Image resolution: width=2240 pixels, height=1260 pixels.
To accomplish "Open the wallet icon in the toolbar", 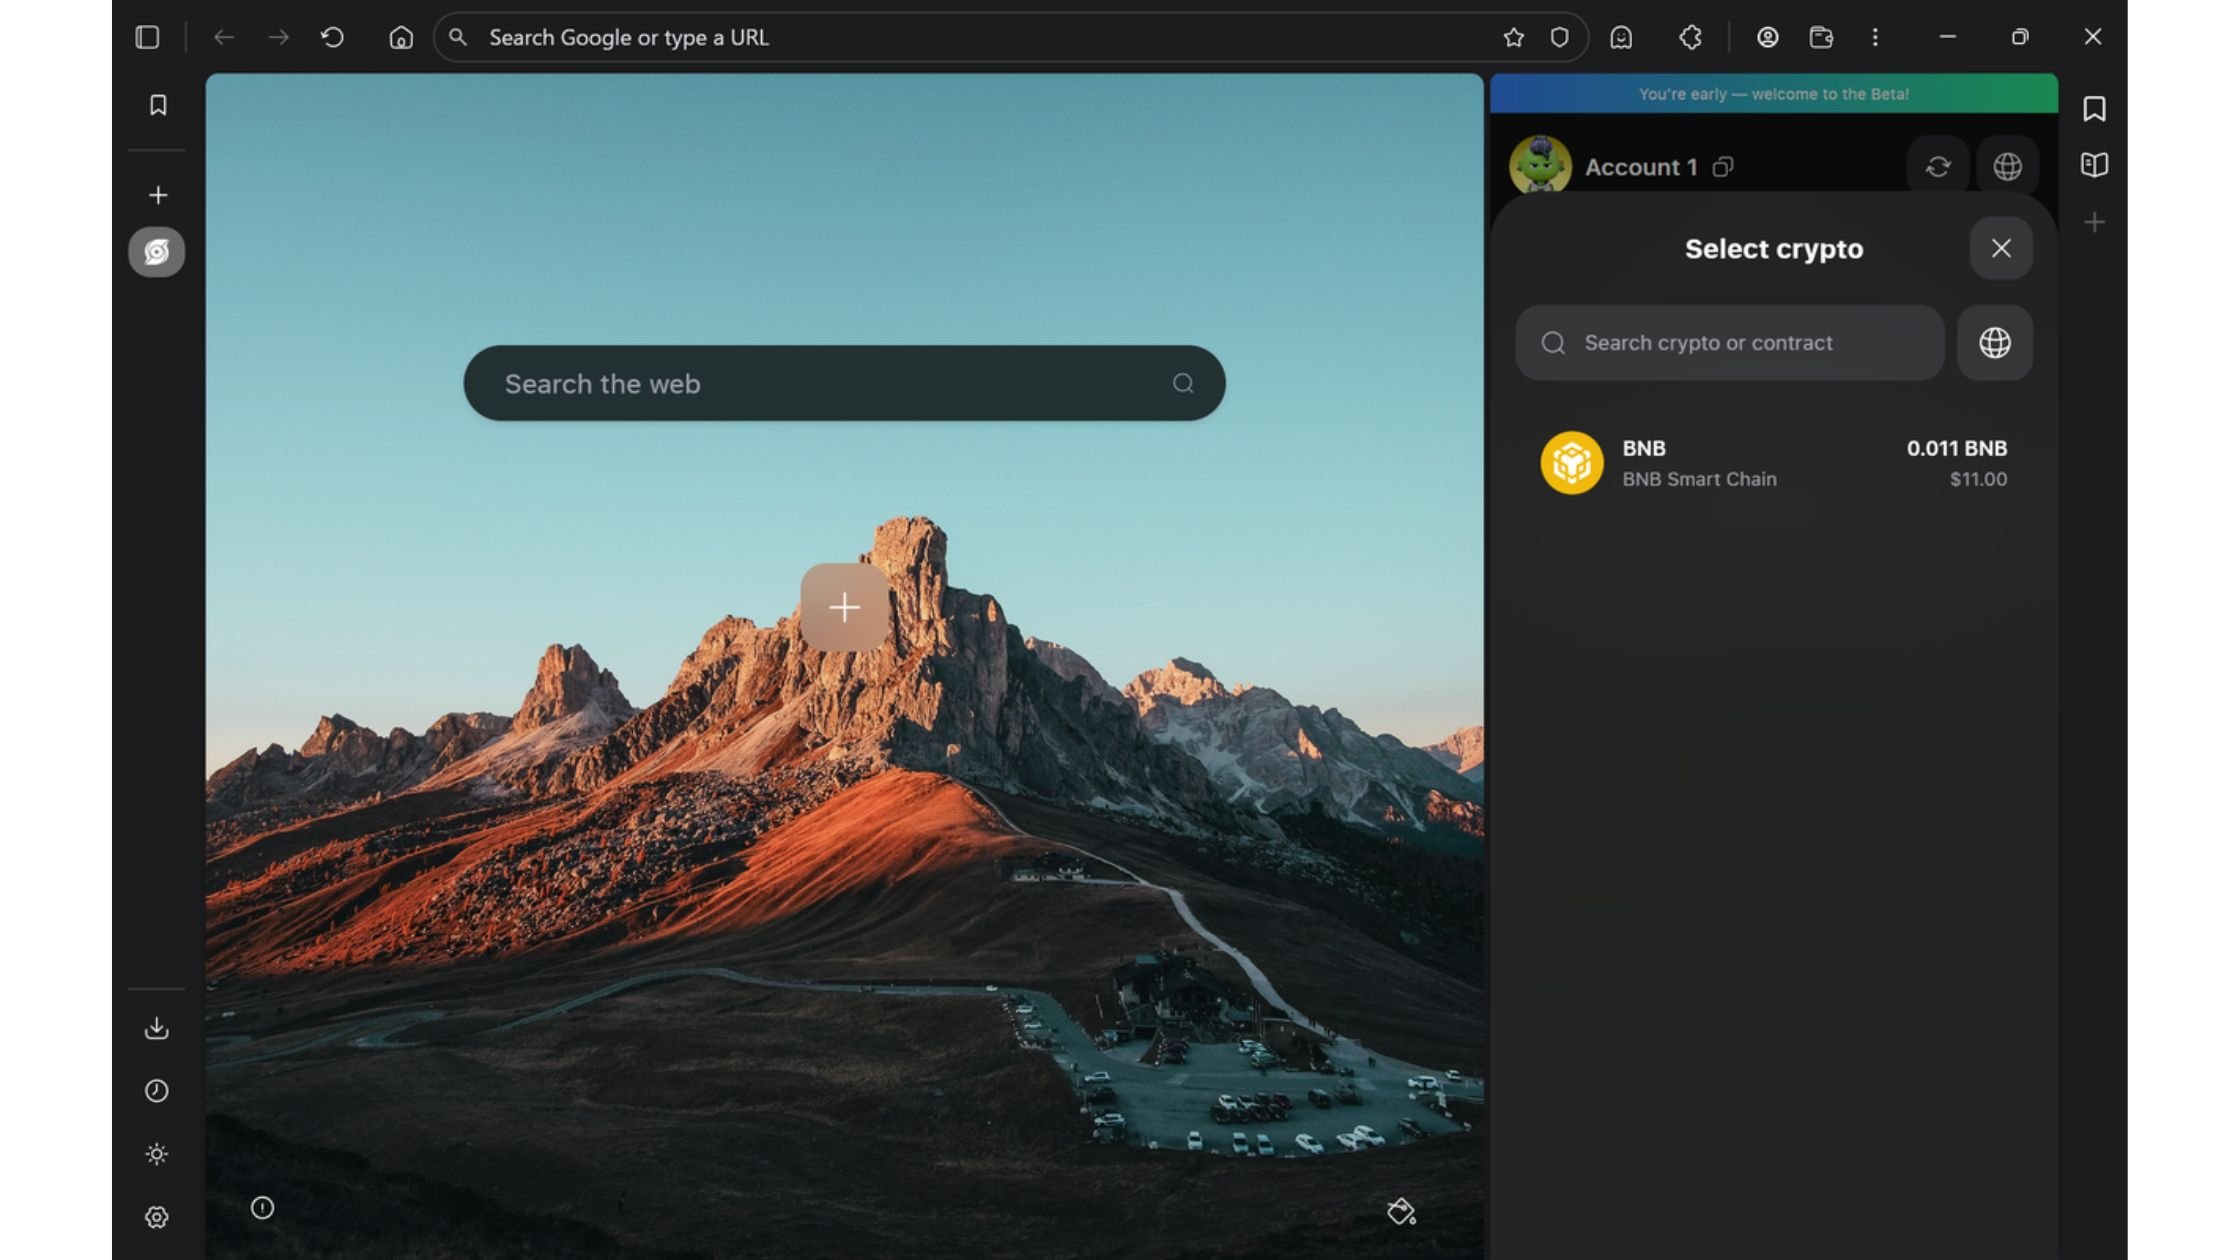I will 1821,37.
